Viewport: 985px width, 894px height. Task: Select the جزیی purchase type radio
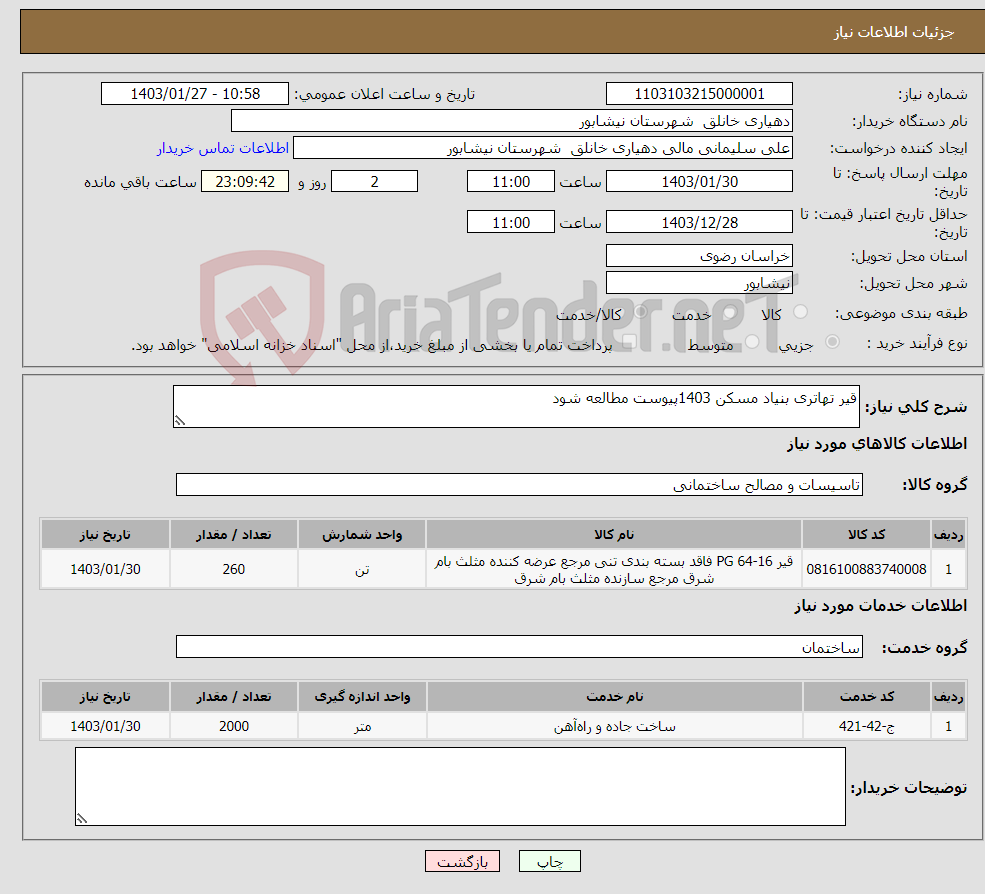pos(832,342)
